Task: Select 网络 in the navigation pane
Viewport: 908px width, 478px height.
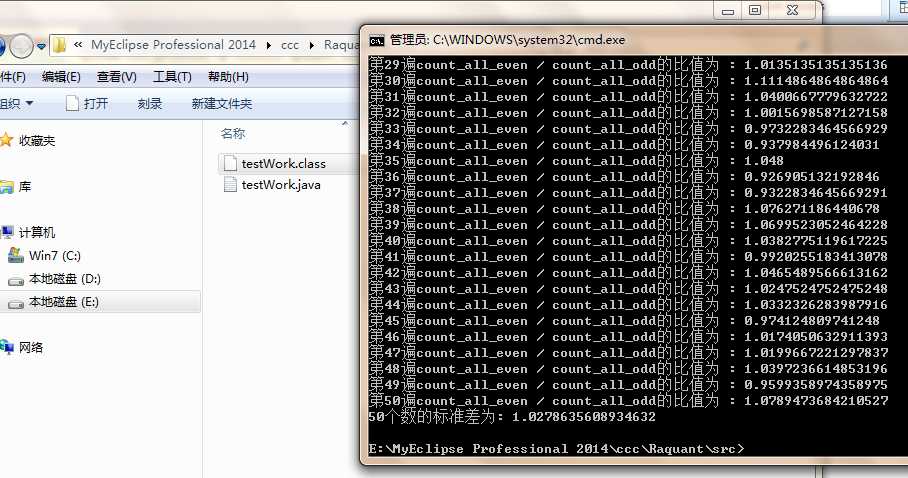Action: point(31,347)
